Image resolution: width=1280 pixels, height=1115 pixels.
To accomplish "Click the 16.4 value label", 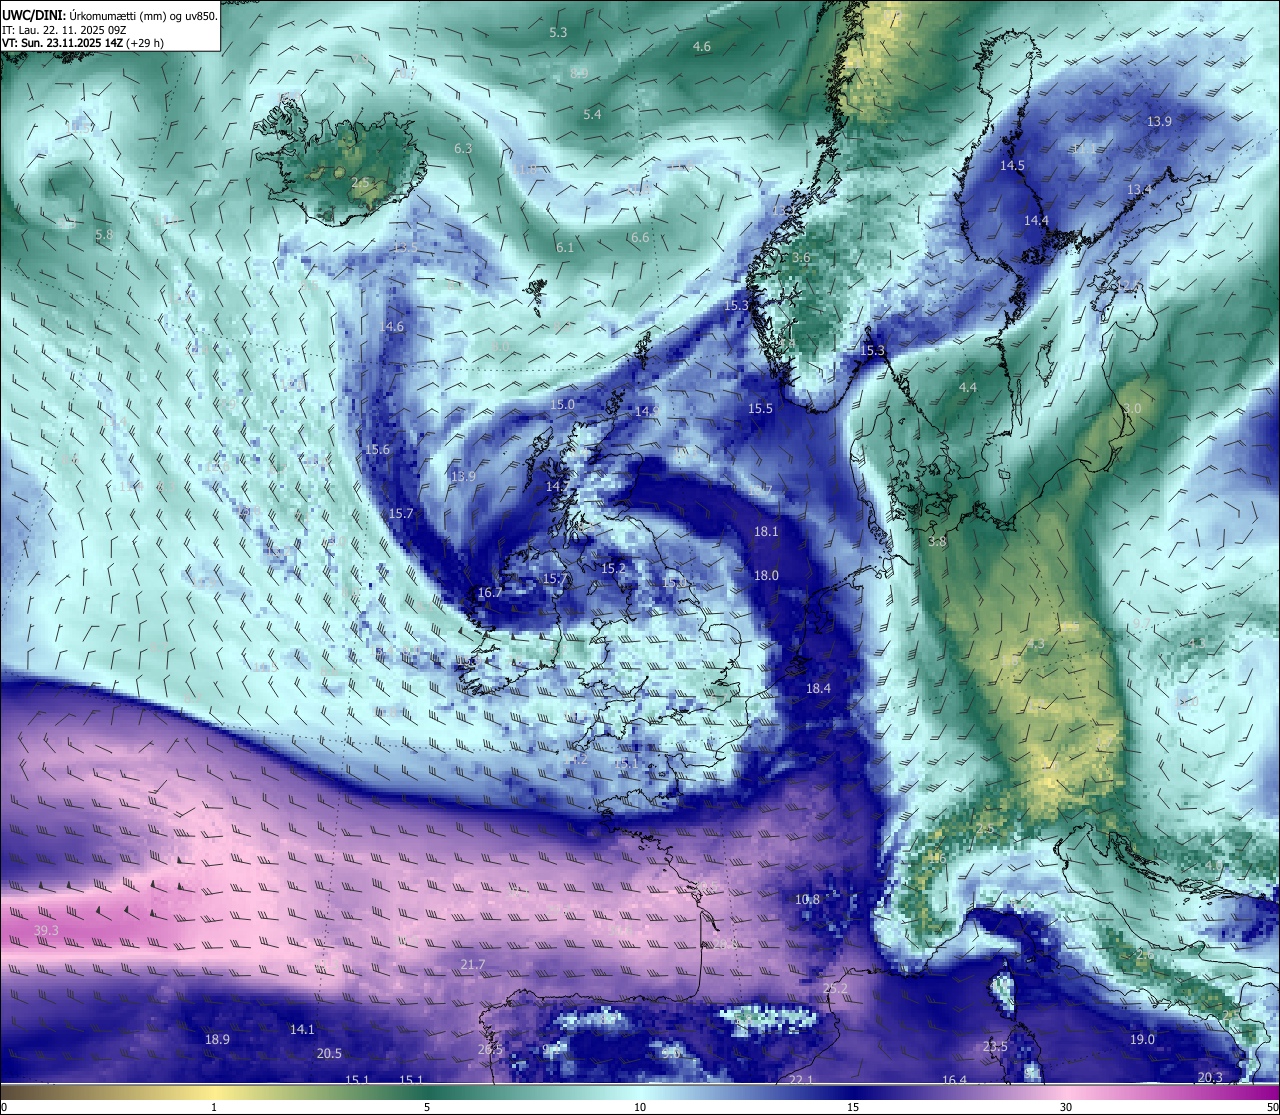I will [955, 1080].
